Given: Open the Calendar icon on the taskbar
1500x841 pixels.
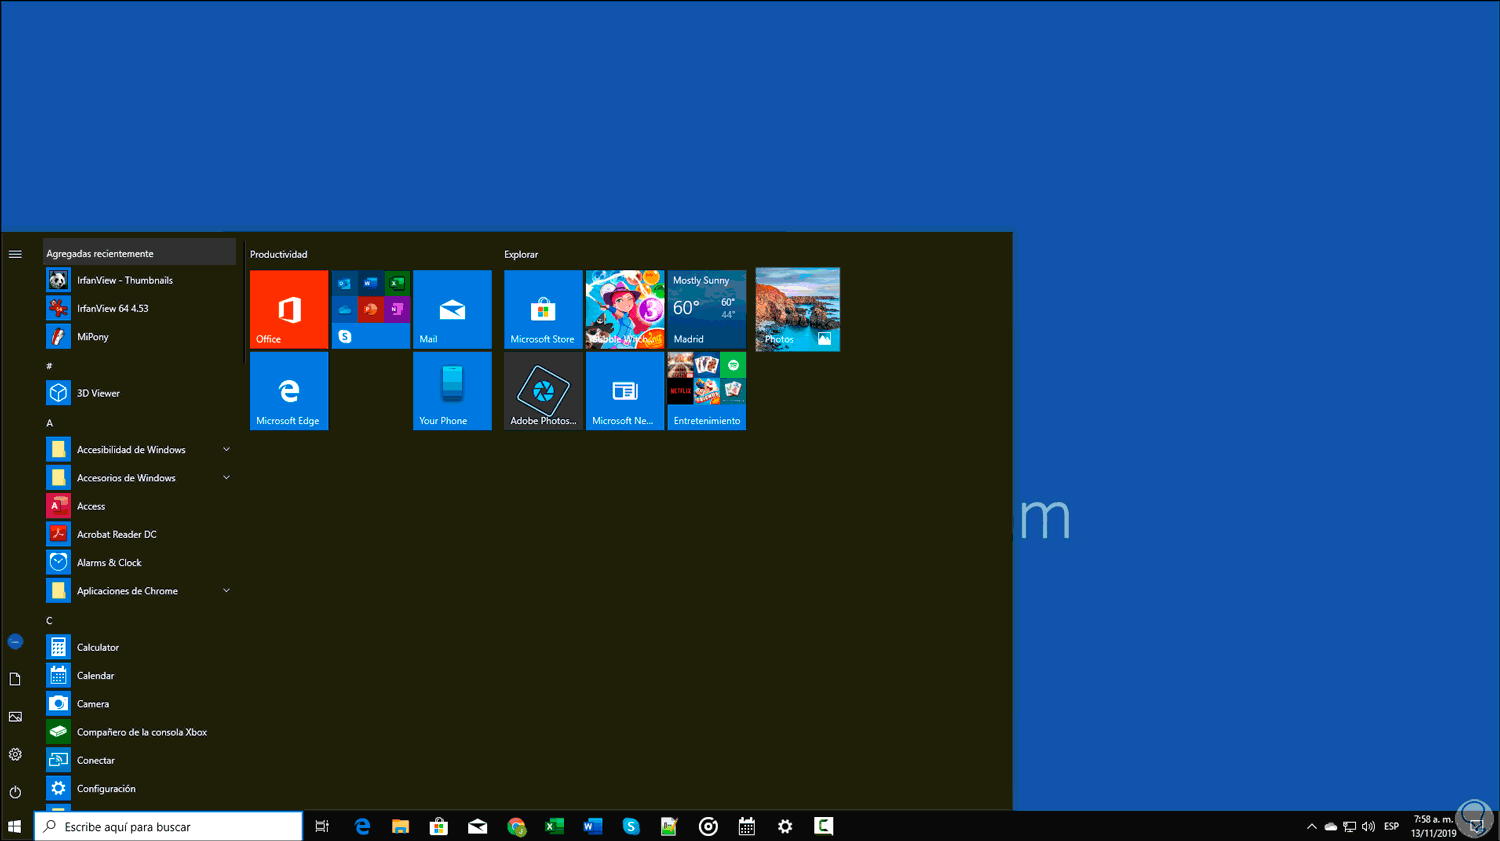Looking at the screenshot, I should tap(746, 826).
